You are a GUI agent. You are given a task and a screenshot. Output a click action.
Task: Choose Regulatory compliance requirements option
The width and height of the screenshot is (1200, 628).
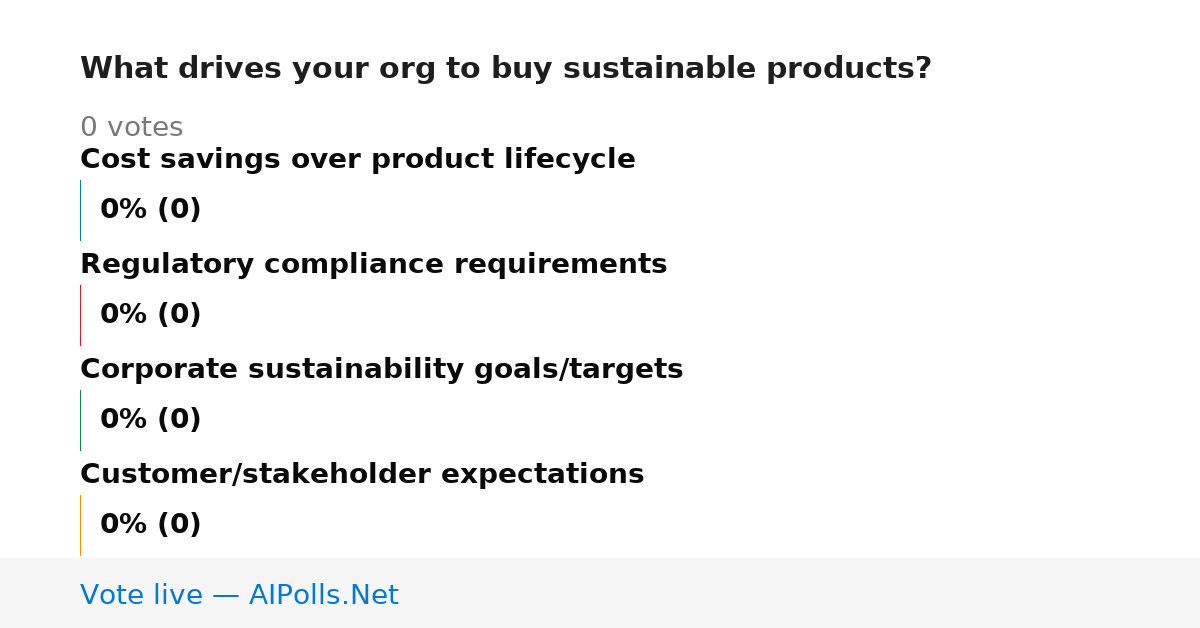pos(373,265)
